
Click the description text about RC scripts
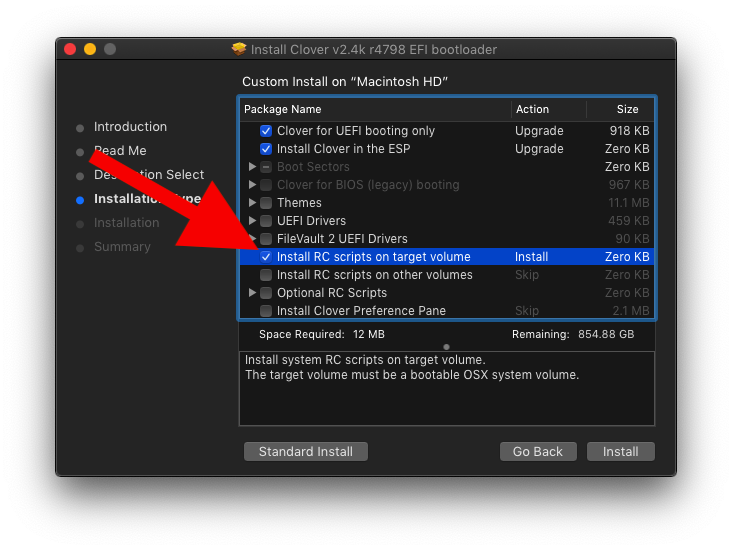412,367
